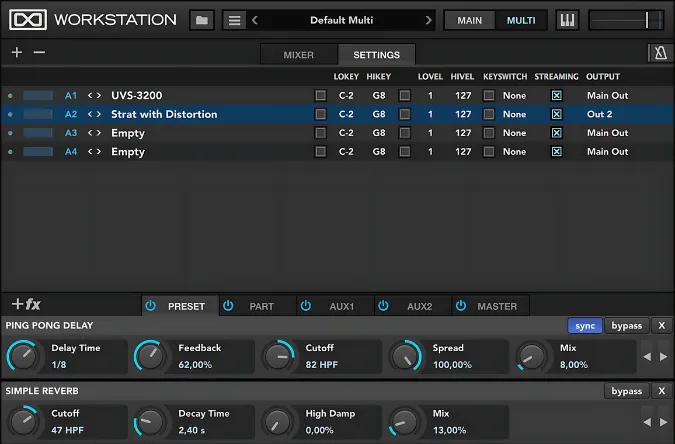675x444 pixels.
Task: Move Ping Pong Delay right arrow
Action: point(663,357)
